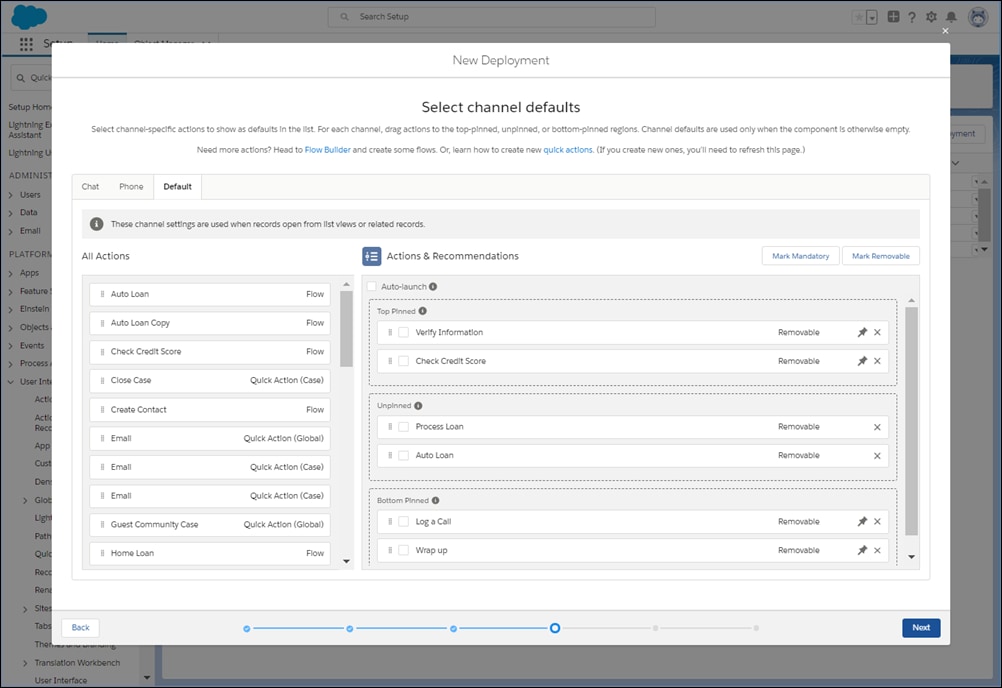Expand the Translation Workbench tree item
The width and height of the screenshot is (1002, 688).
25,663
